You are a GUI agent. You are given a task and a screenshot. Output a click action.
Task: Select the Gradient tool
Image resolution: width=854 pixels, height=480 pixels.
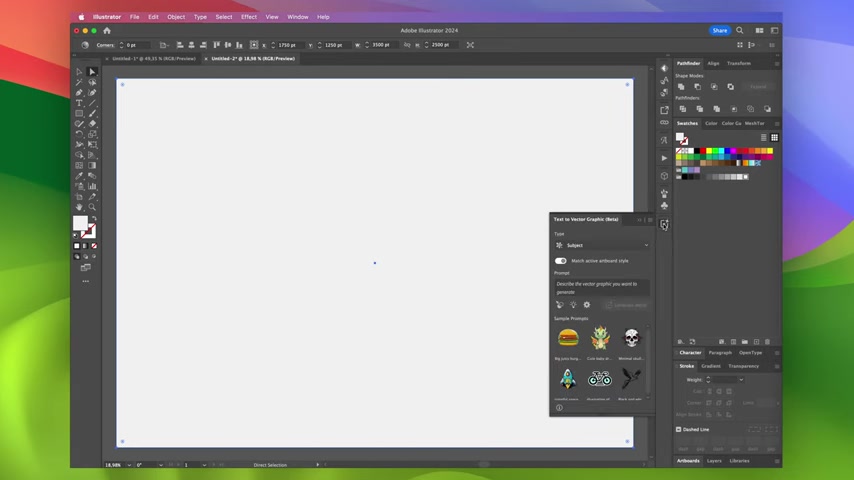[x=92, y=166]
